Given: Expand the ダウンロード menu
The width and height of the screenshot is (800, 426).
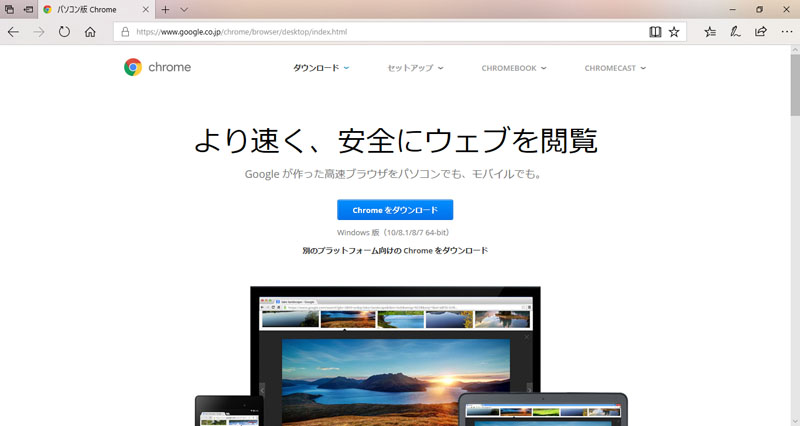Looking at the screenshot, I should (x=321, y=68).
